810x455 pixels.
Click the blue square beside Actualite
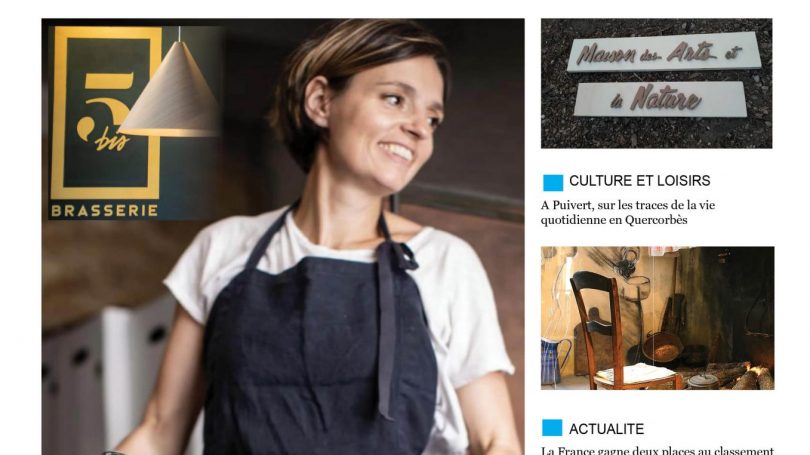552,428
